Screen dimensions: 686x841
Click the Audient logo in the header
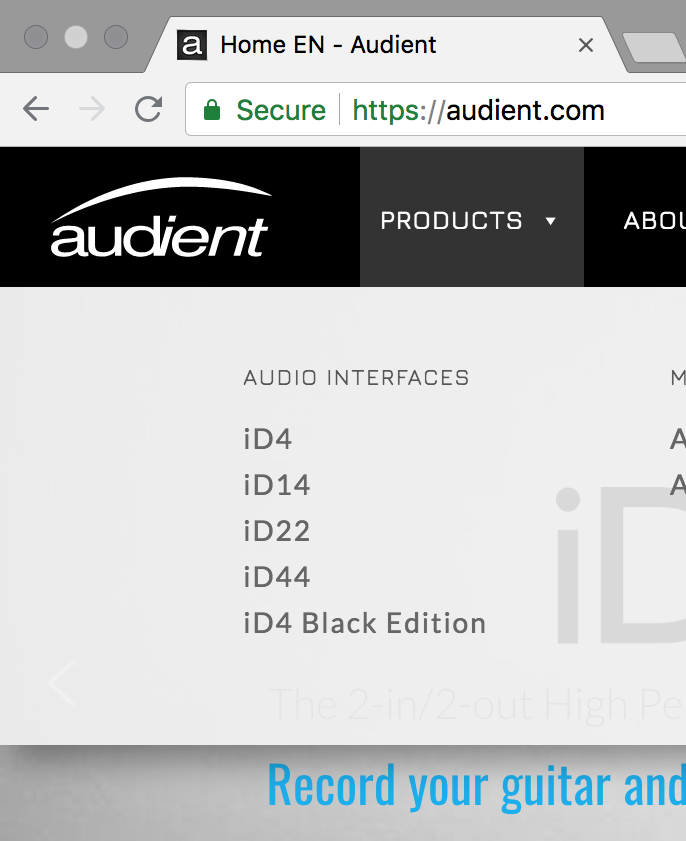[x=161, y=218]
